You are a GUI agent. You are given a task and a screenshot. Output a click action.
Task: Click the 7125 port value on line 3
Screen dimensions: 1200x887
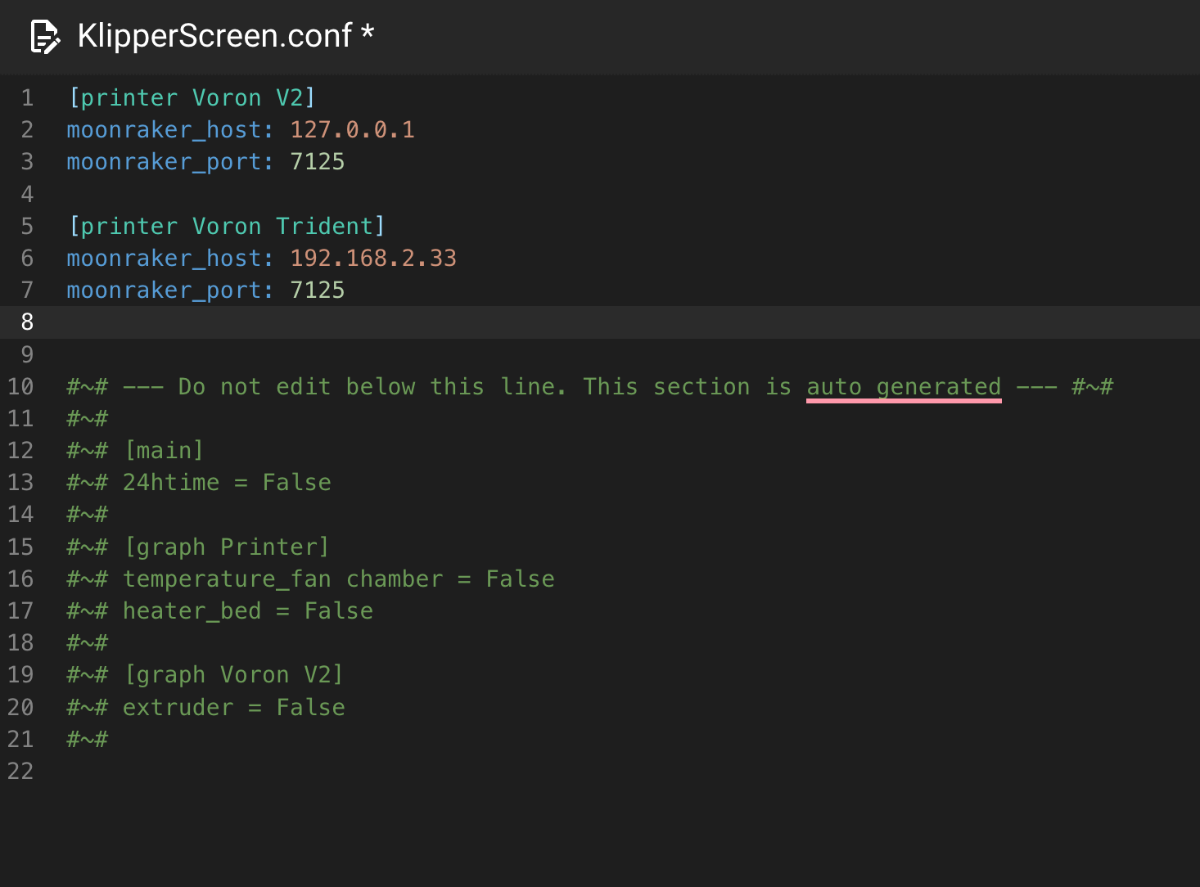click(x=317, y=162)
